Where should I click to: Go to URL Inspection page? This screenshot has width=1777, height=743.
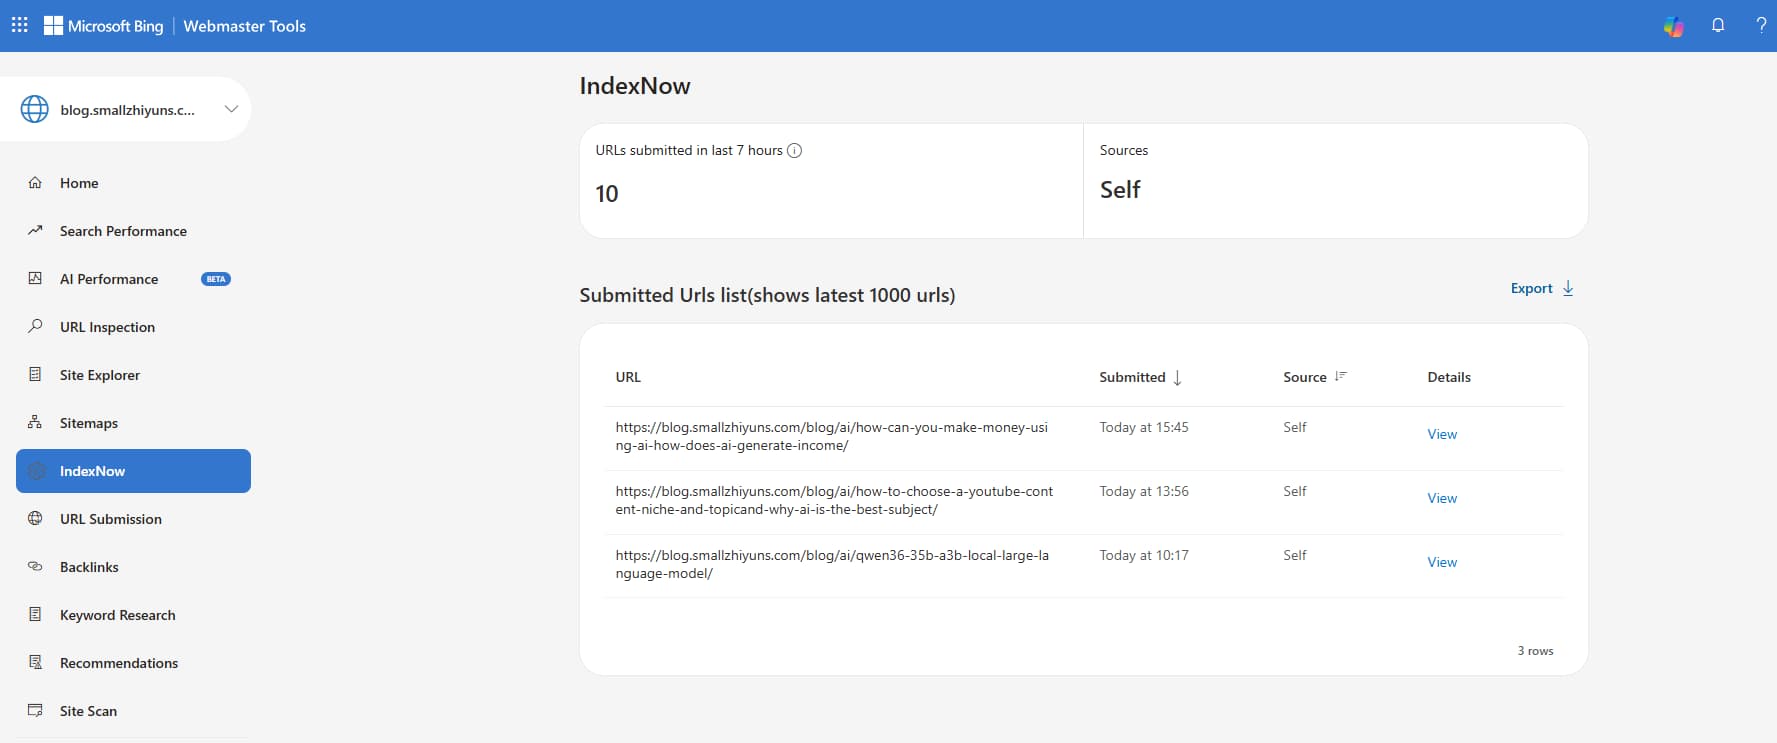107,327
